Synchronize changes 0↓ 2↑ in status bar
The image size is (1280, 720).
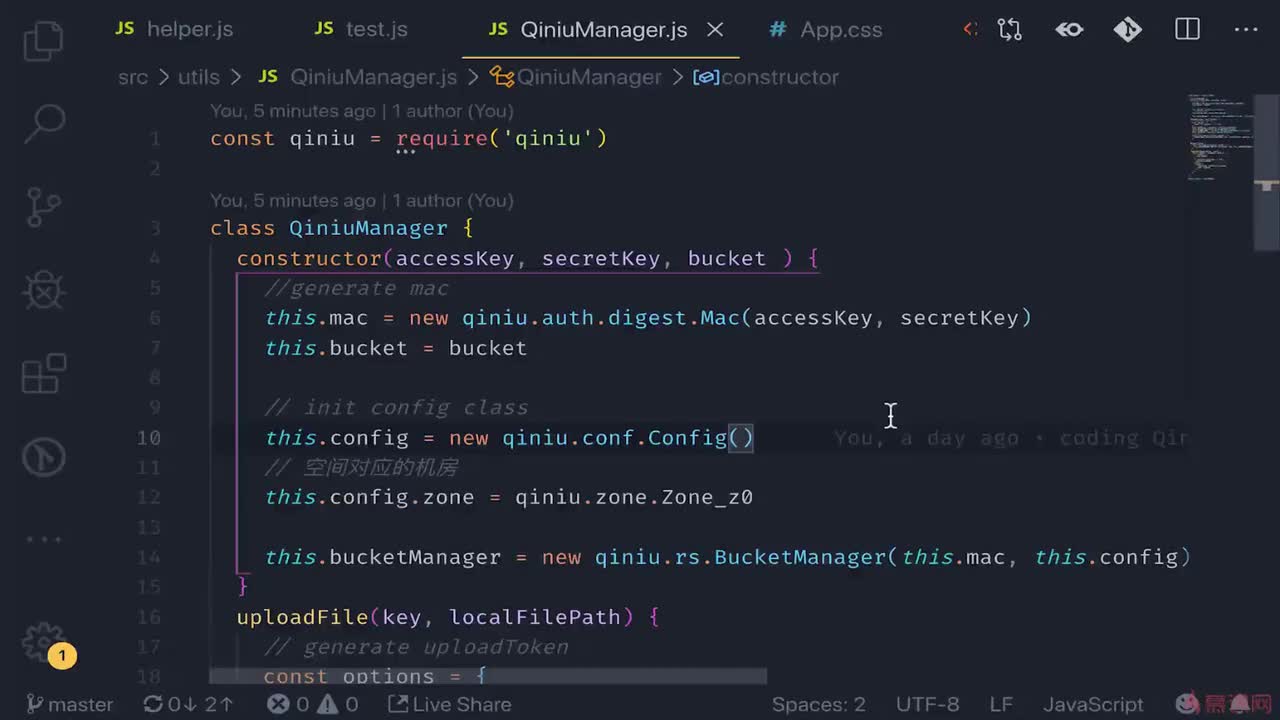[x=186, y=704]
